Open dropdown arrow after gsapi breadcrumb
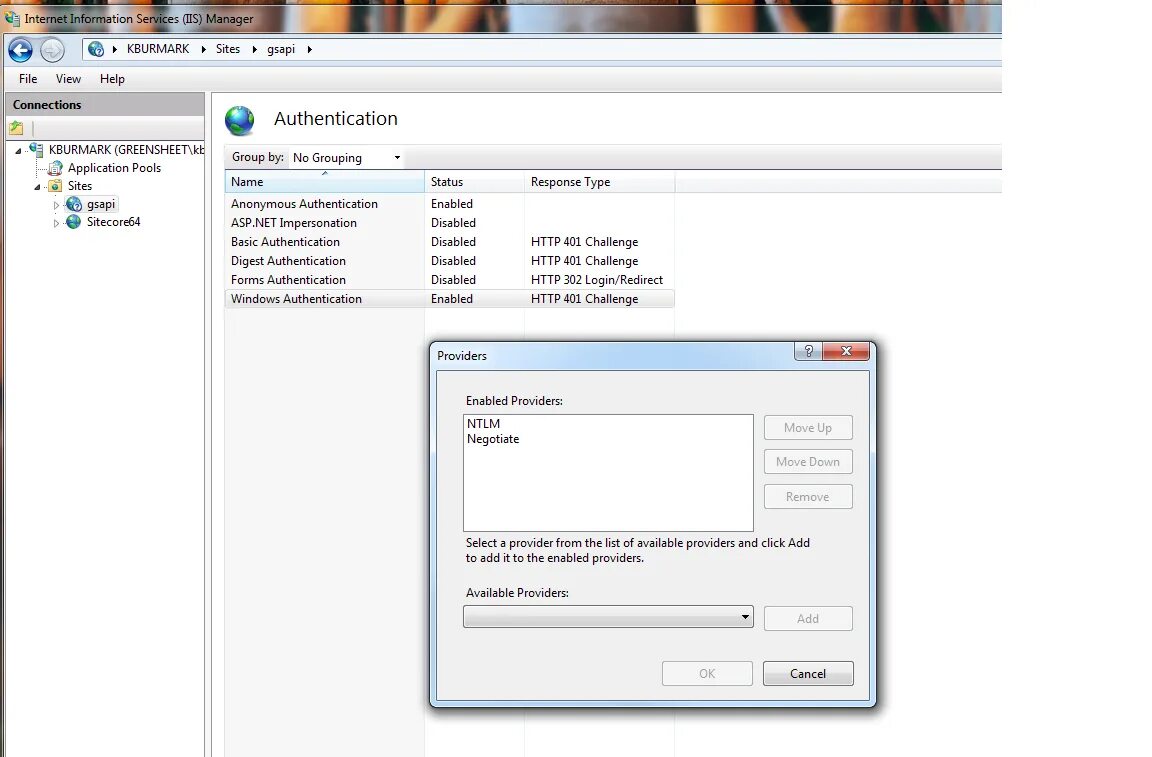Viewport: 1152px width, 757px height. click(309, 49)
